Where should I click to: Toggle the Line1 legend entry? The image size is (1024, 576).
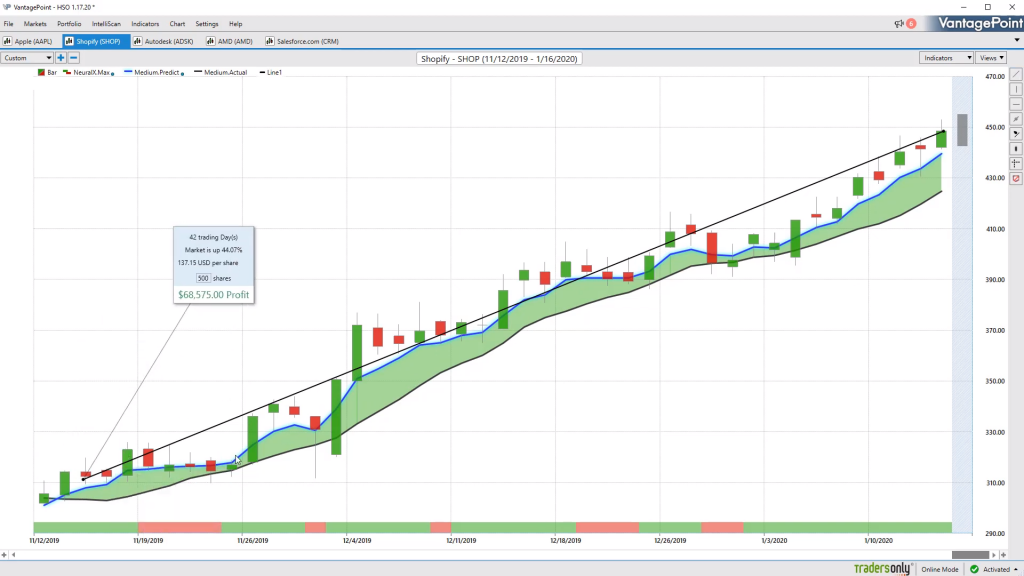point(270,72)
